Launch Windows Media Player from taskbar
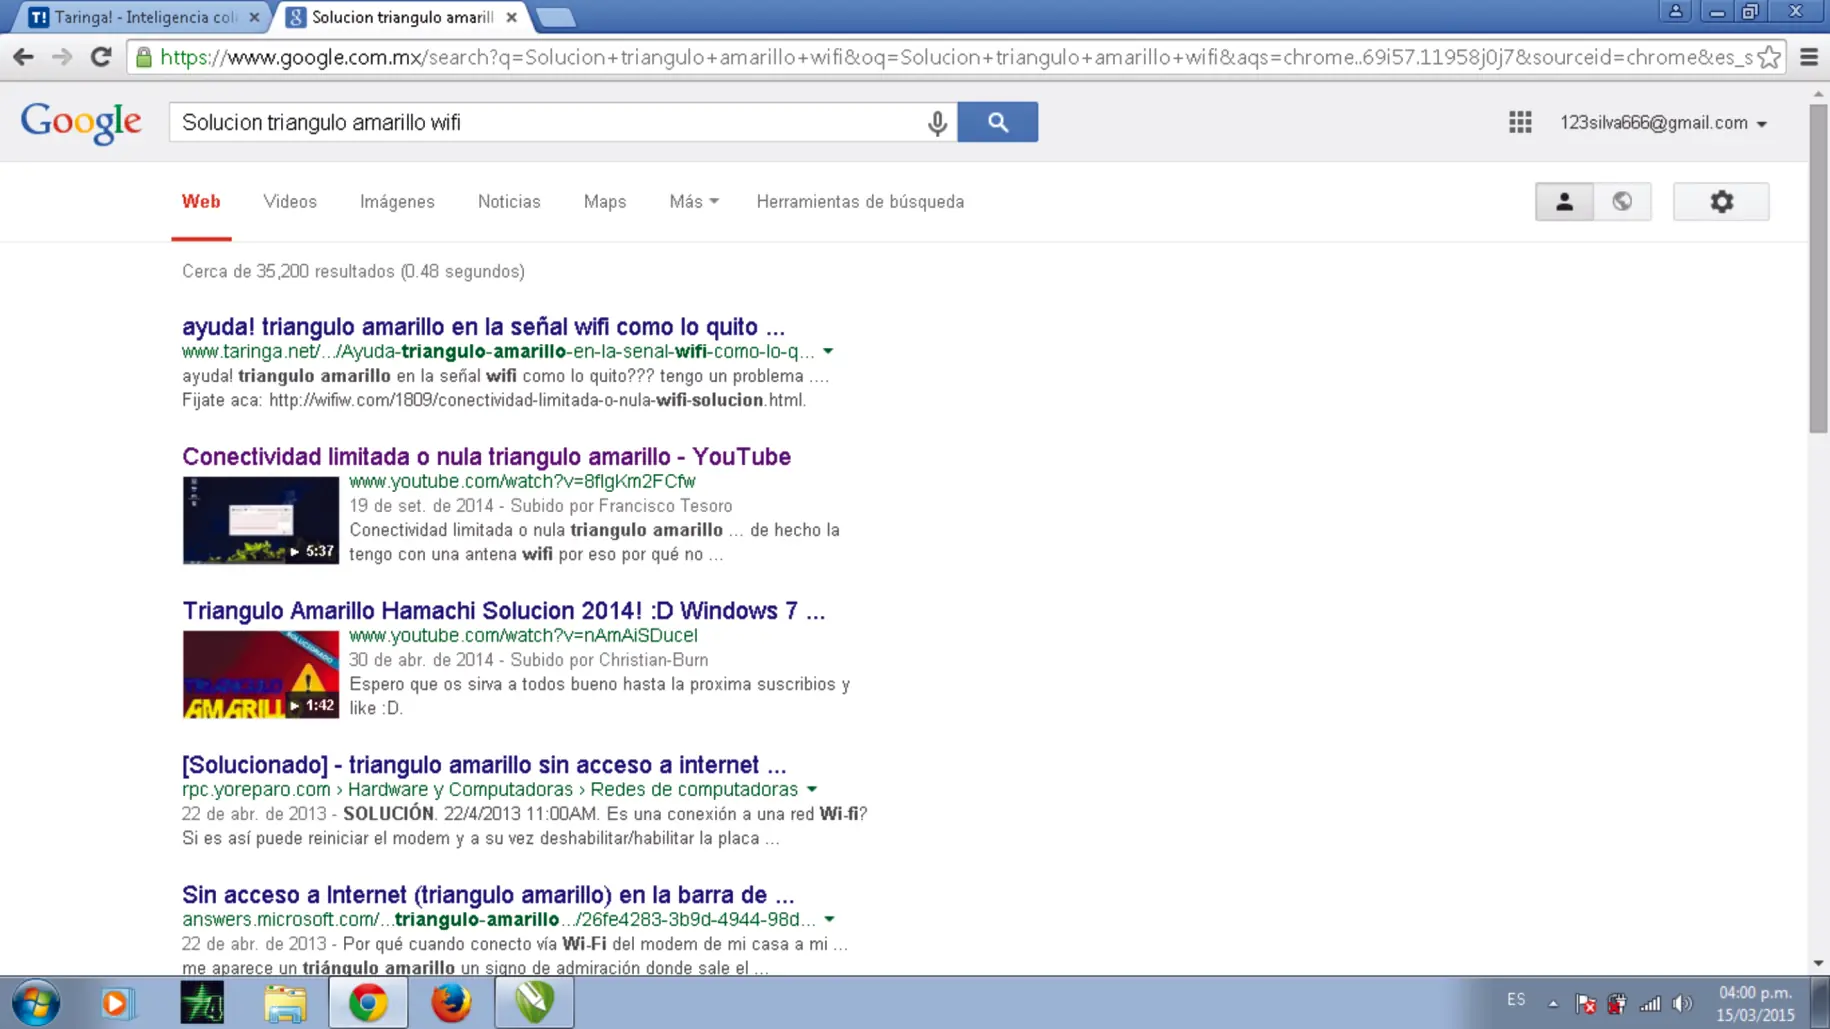 [116, 1002]
